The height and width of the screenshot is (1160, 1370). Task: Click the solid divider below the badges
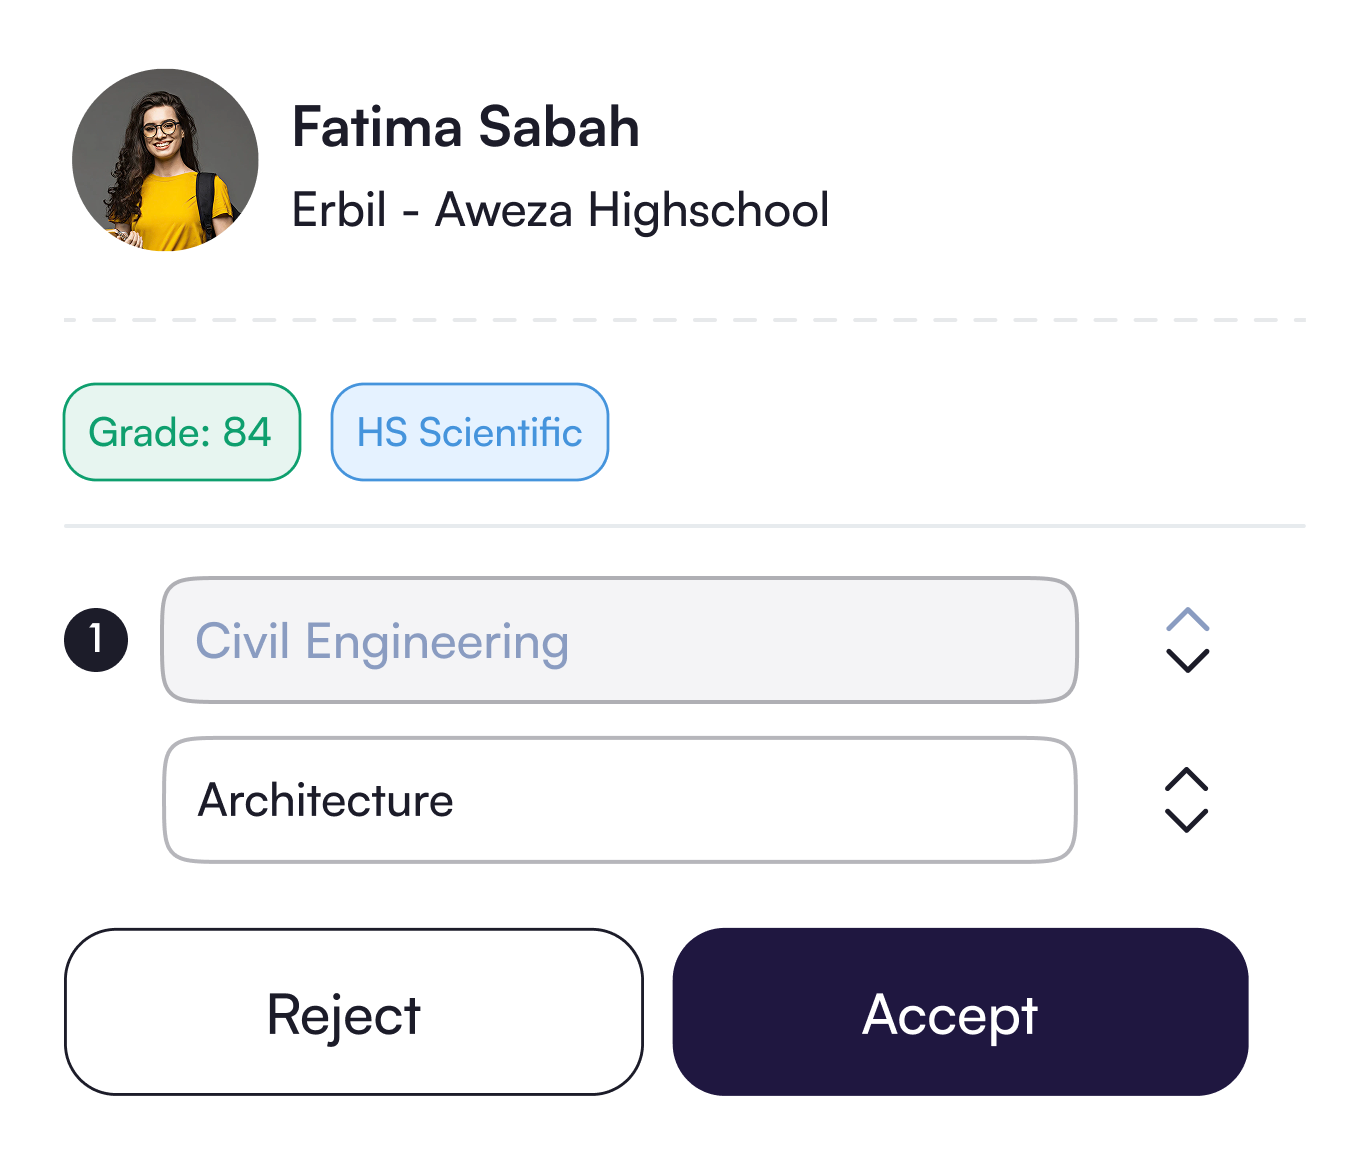coord(685,526)
